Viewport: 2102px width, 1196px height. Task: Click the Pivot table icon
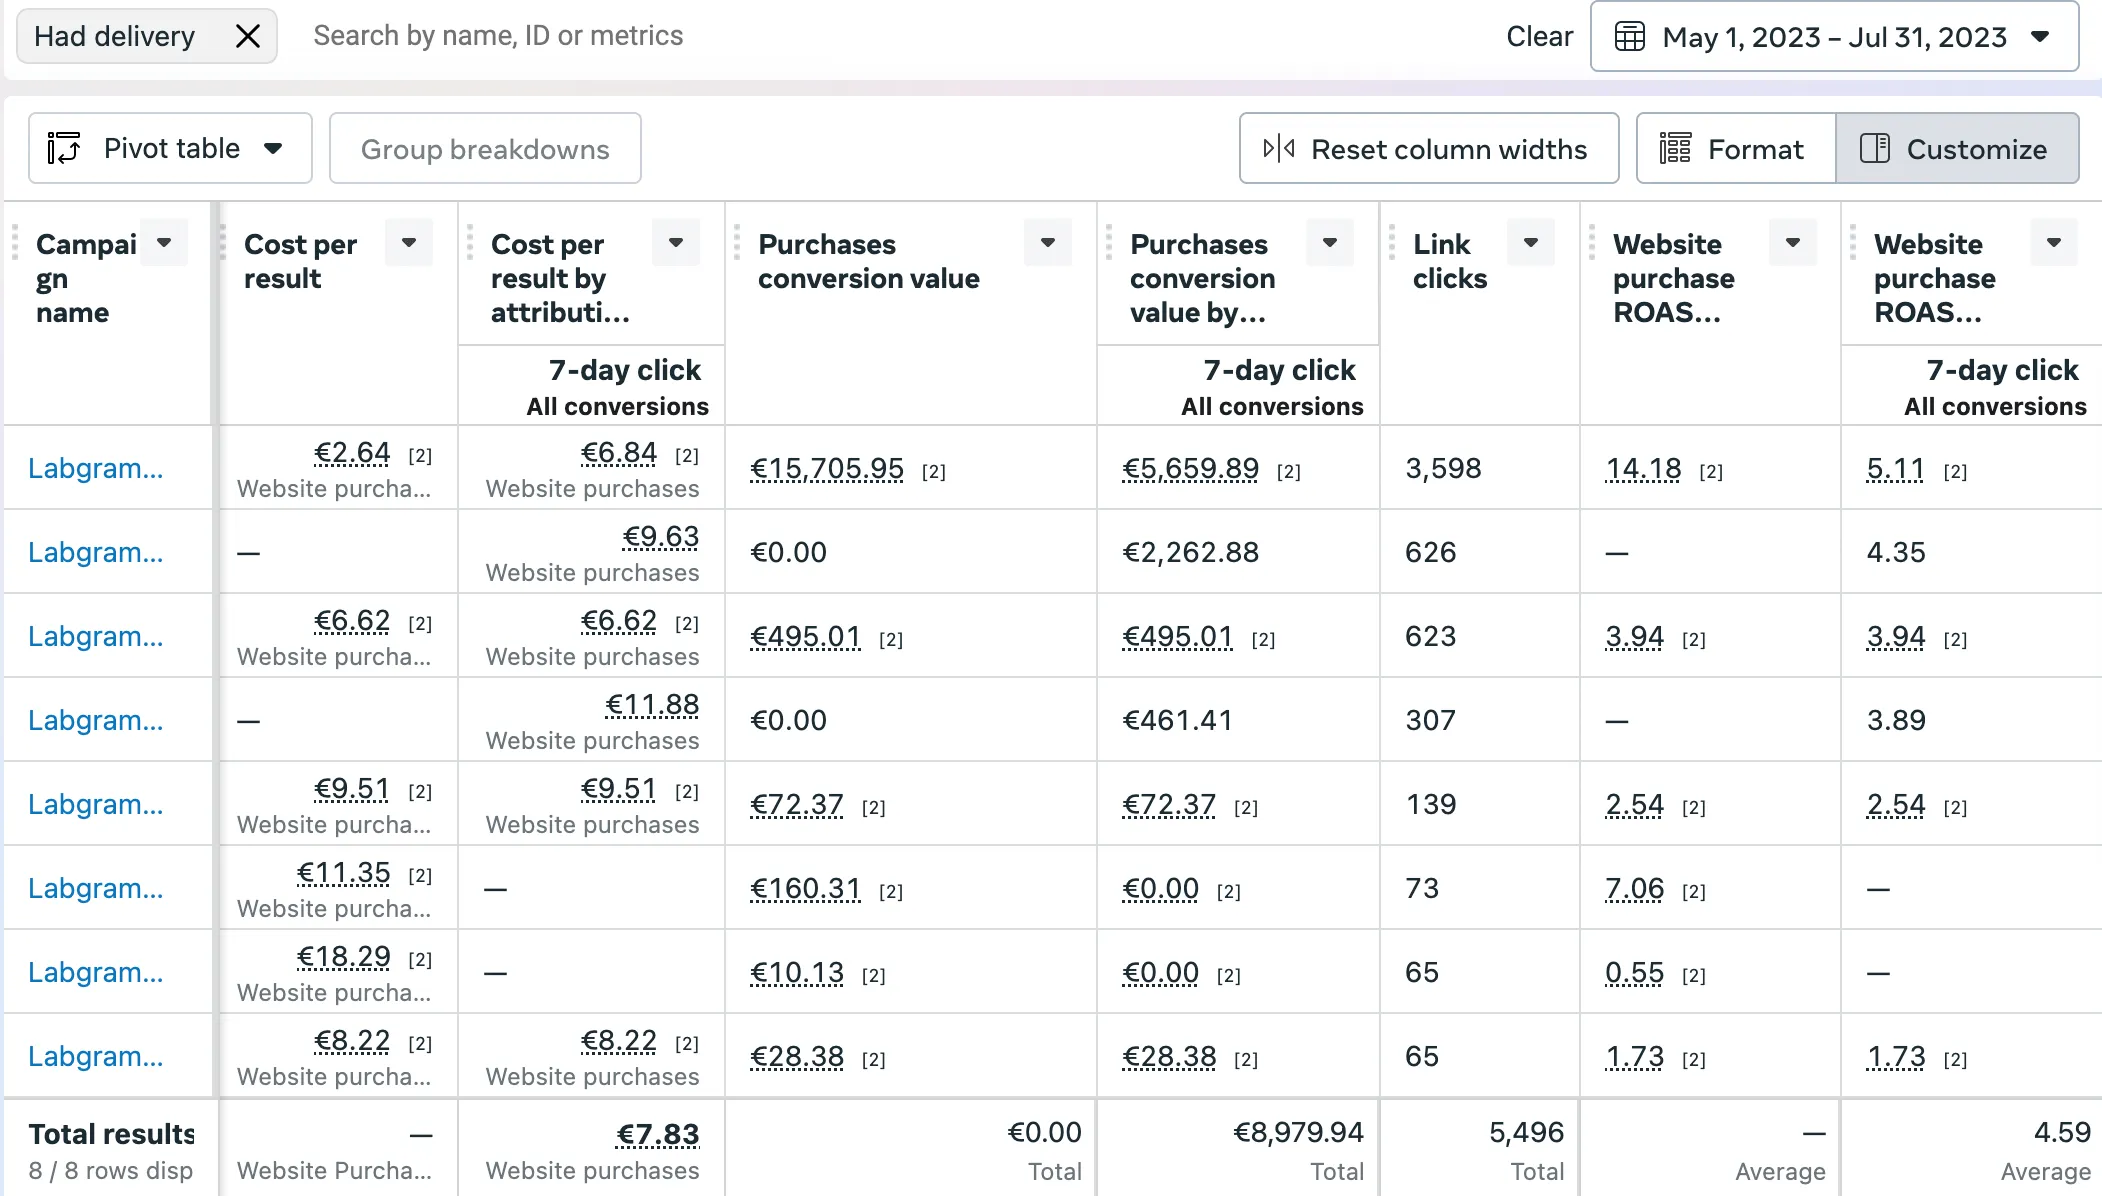(x=64, y=149)
